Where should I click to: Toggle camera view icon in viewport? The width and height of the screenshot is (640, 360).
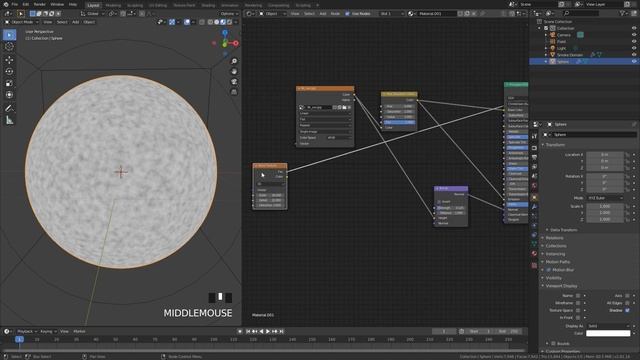(x=234, y=82)
